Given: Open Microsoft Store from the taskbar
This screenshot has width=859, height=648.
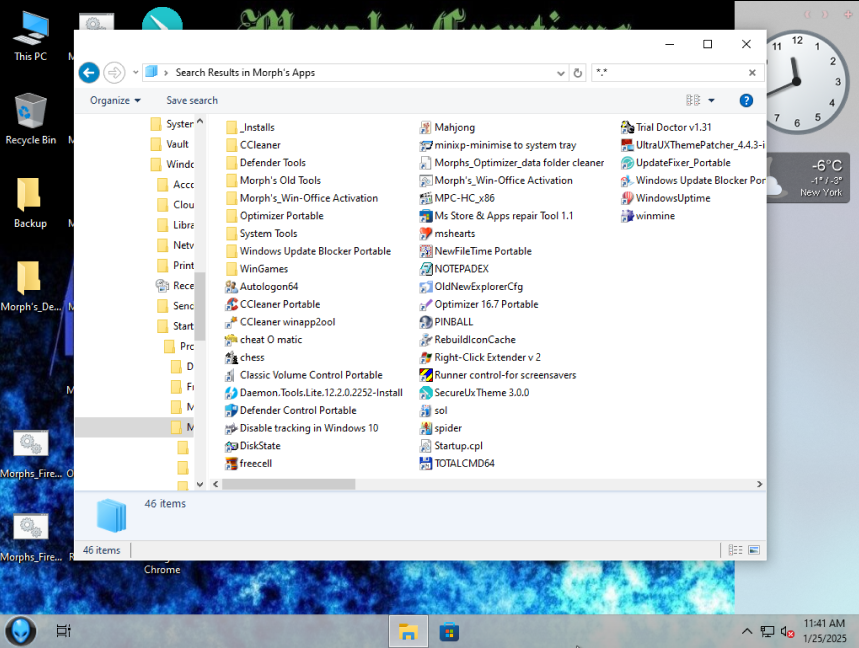Looking at the screenshot, I should 449,632.
